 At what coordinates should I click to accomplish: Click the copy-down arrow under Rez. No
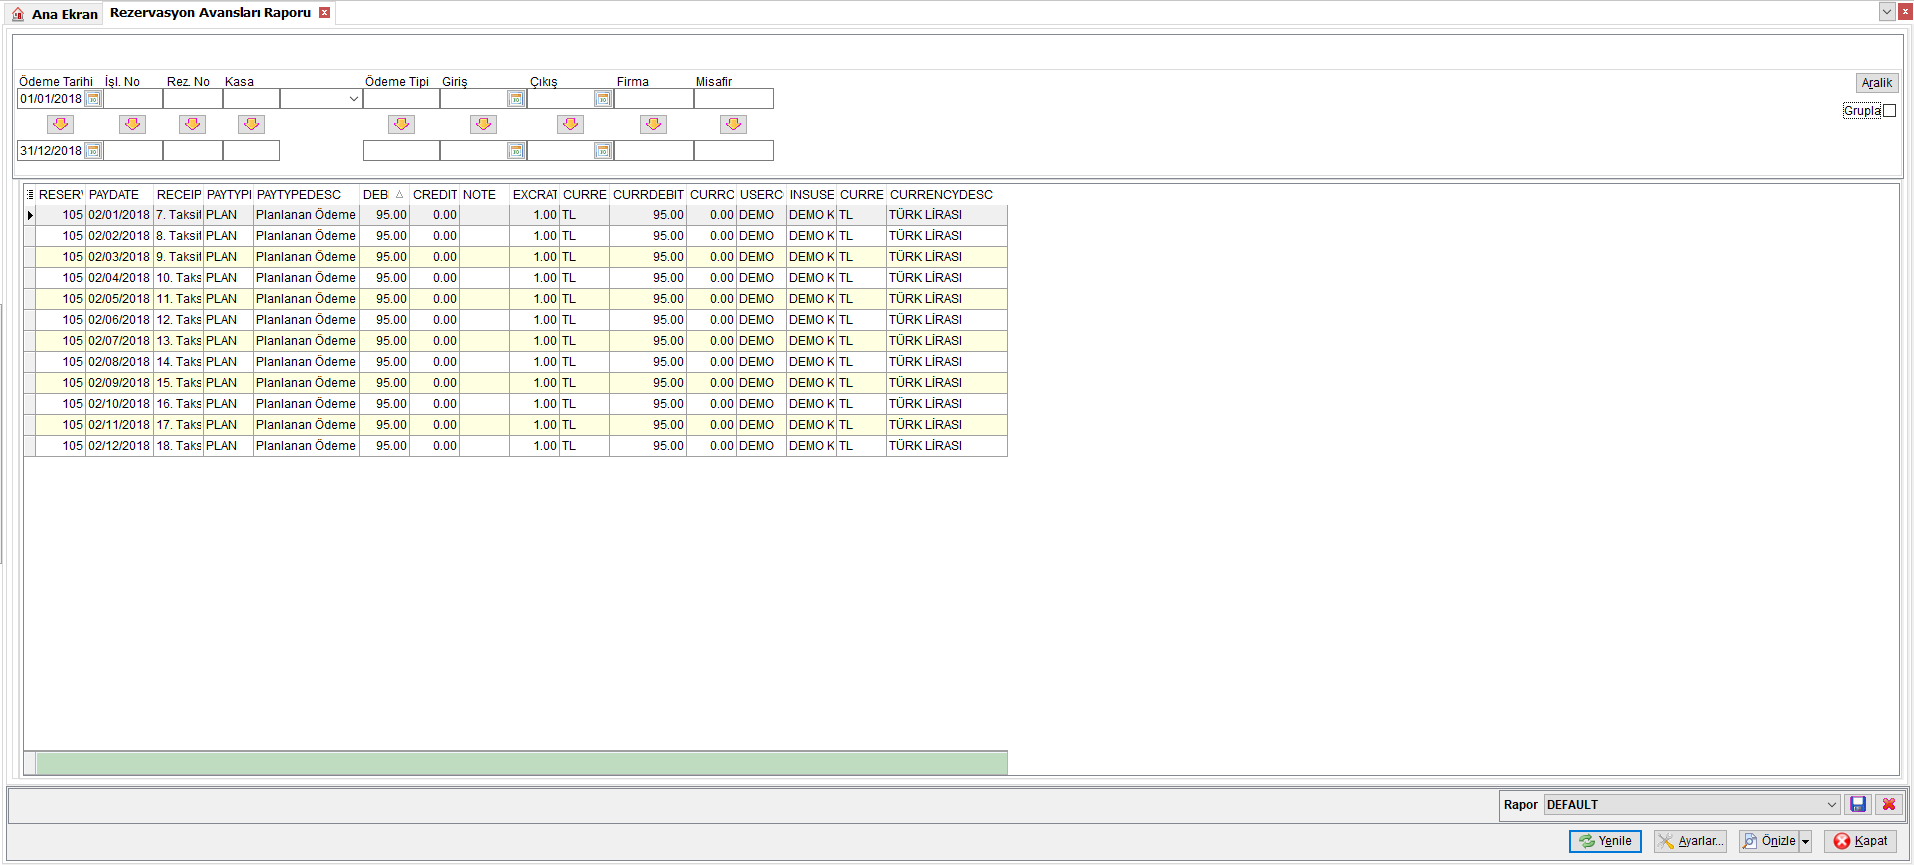pyautogui.click(x=192, y=124)
